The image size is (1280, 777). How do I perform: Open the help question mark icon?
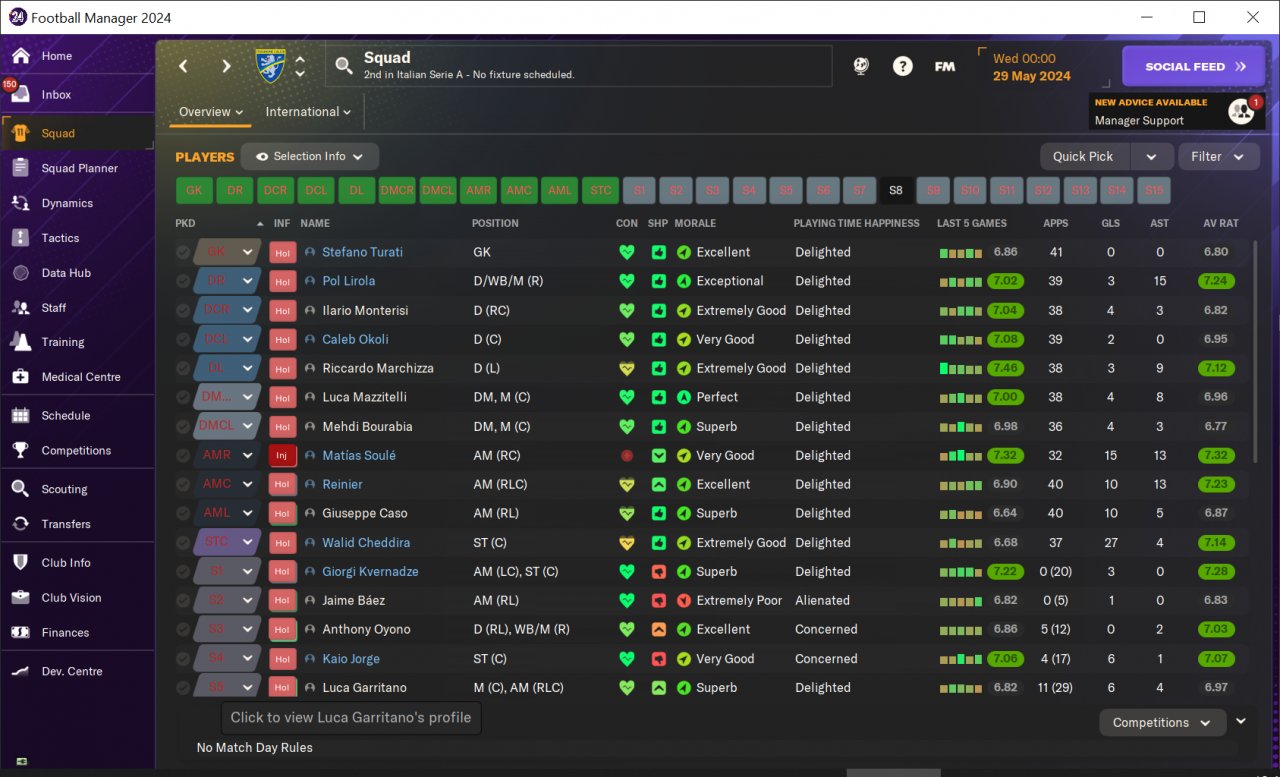pyautogui.click(x=903, y=66)
